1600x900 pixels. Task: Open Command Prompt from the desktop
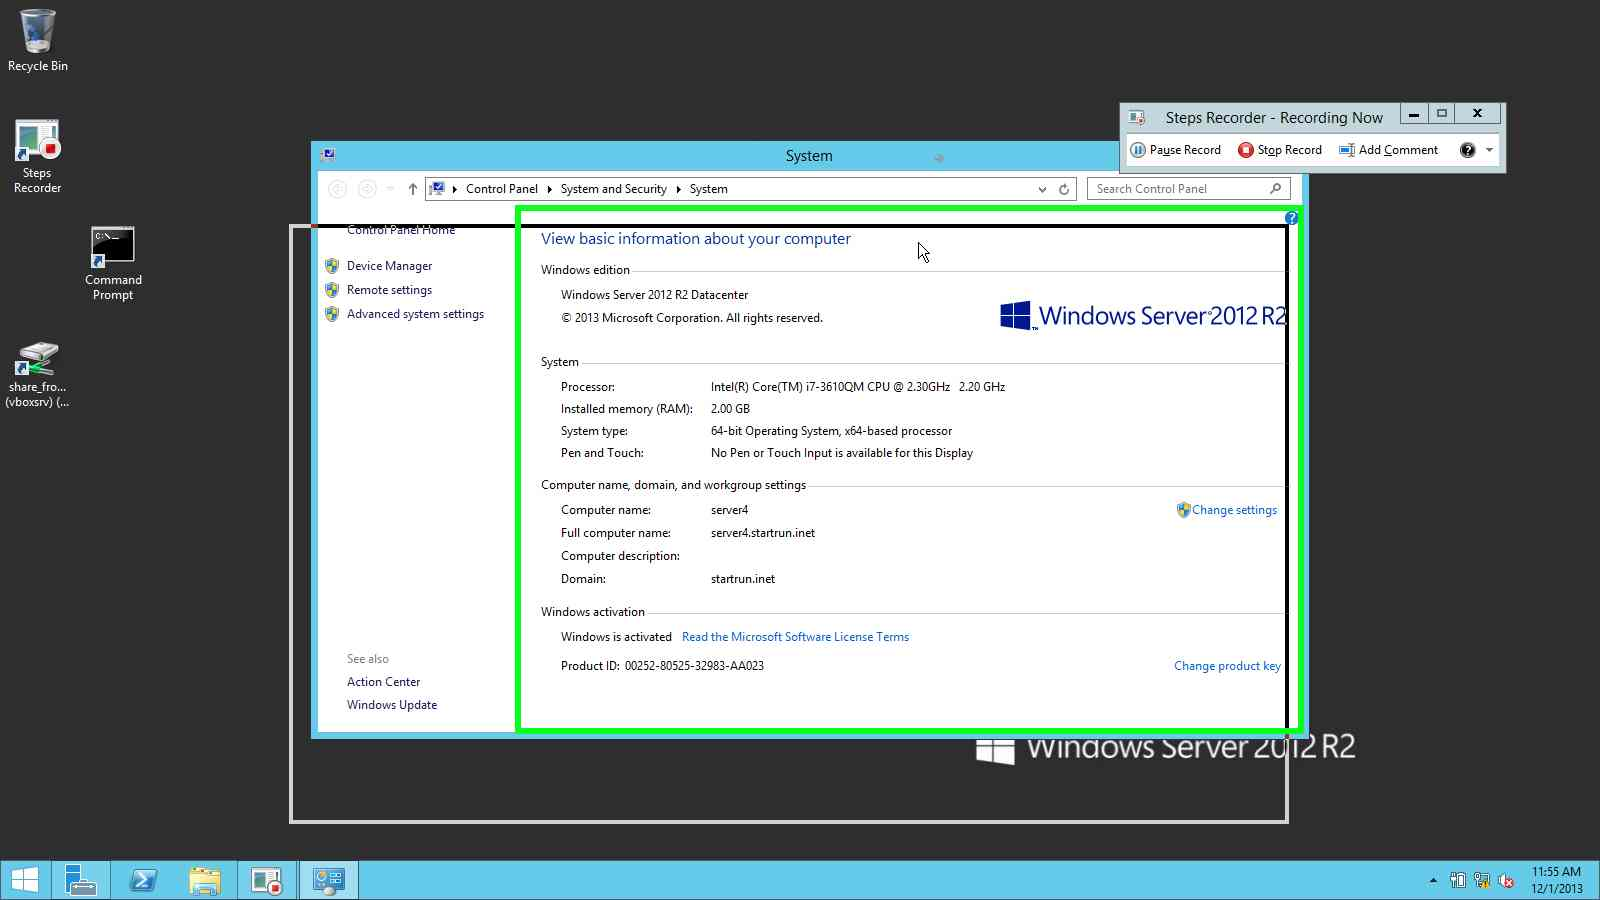coord(112,244)
